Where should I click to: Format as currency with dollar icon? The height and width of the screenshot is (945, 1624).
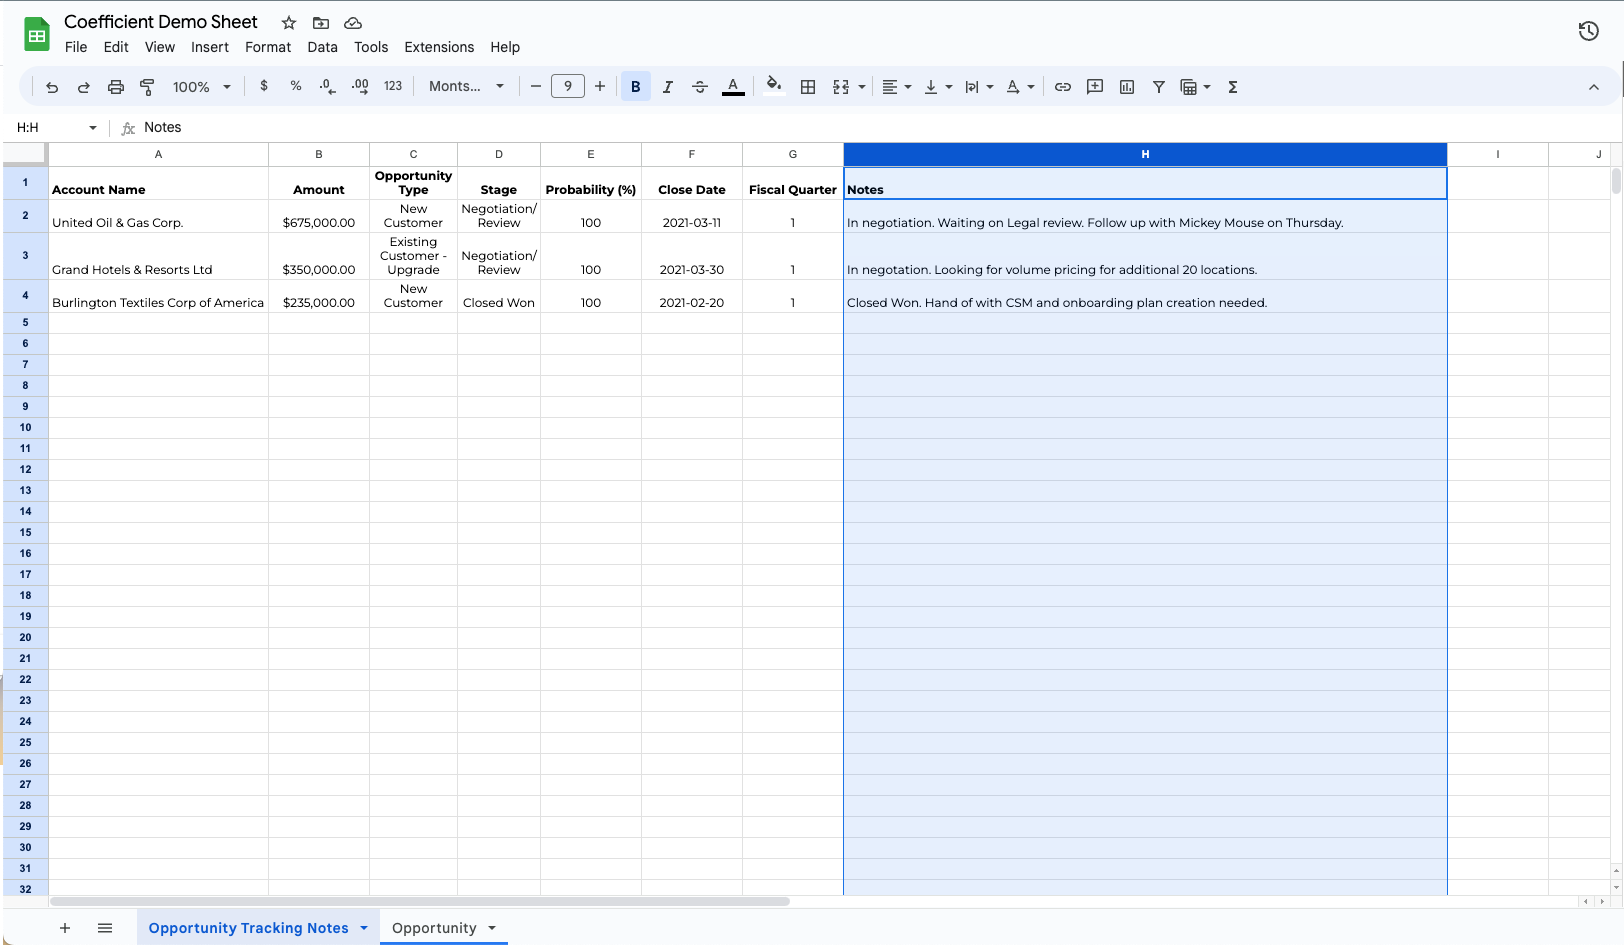264,86
